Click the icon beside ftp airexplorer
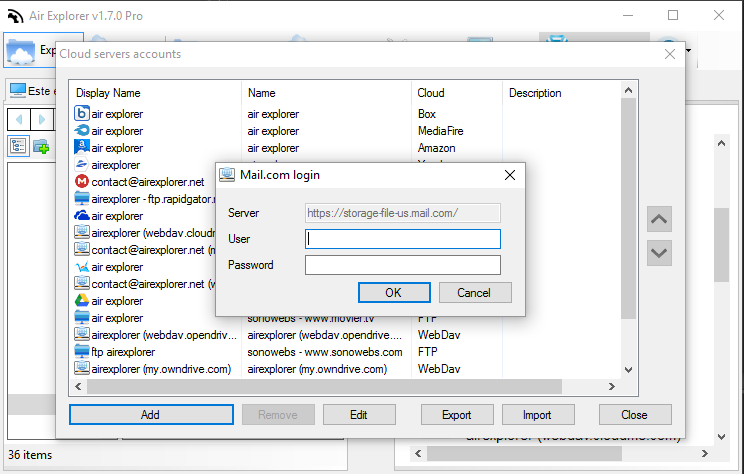Viewport: 744px width, 474px height. (x=82, y=352)
